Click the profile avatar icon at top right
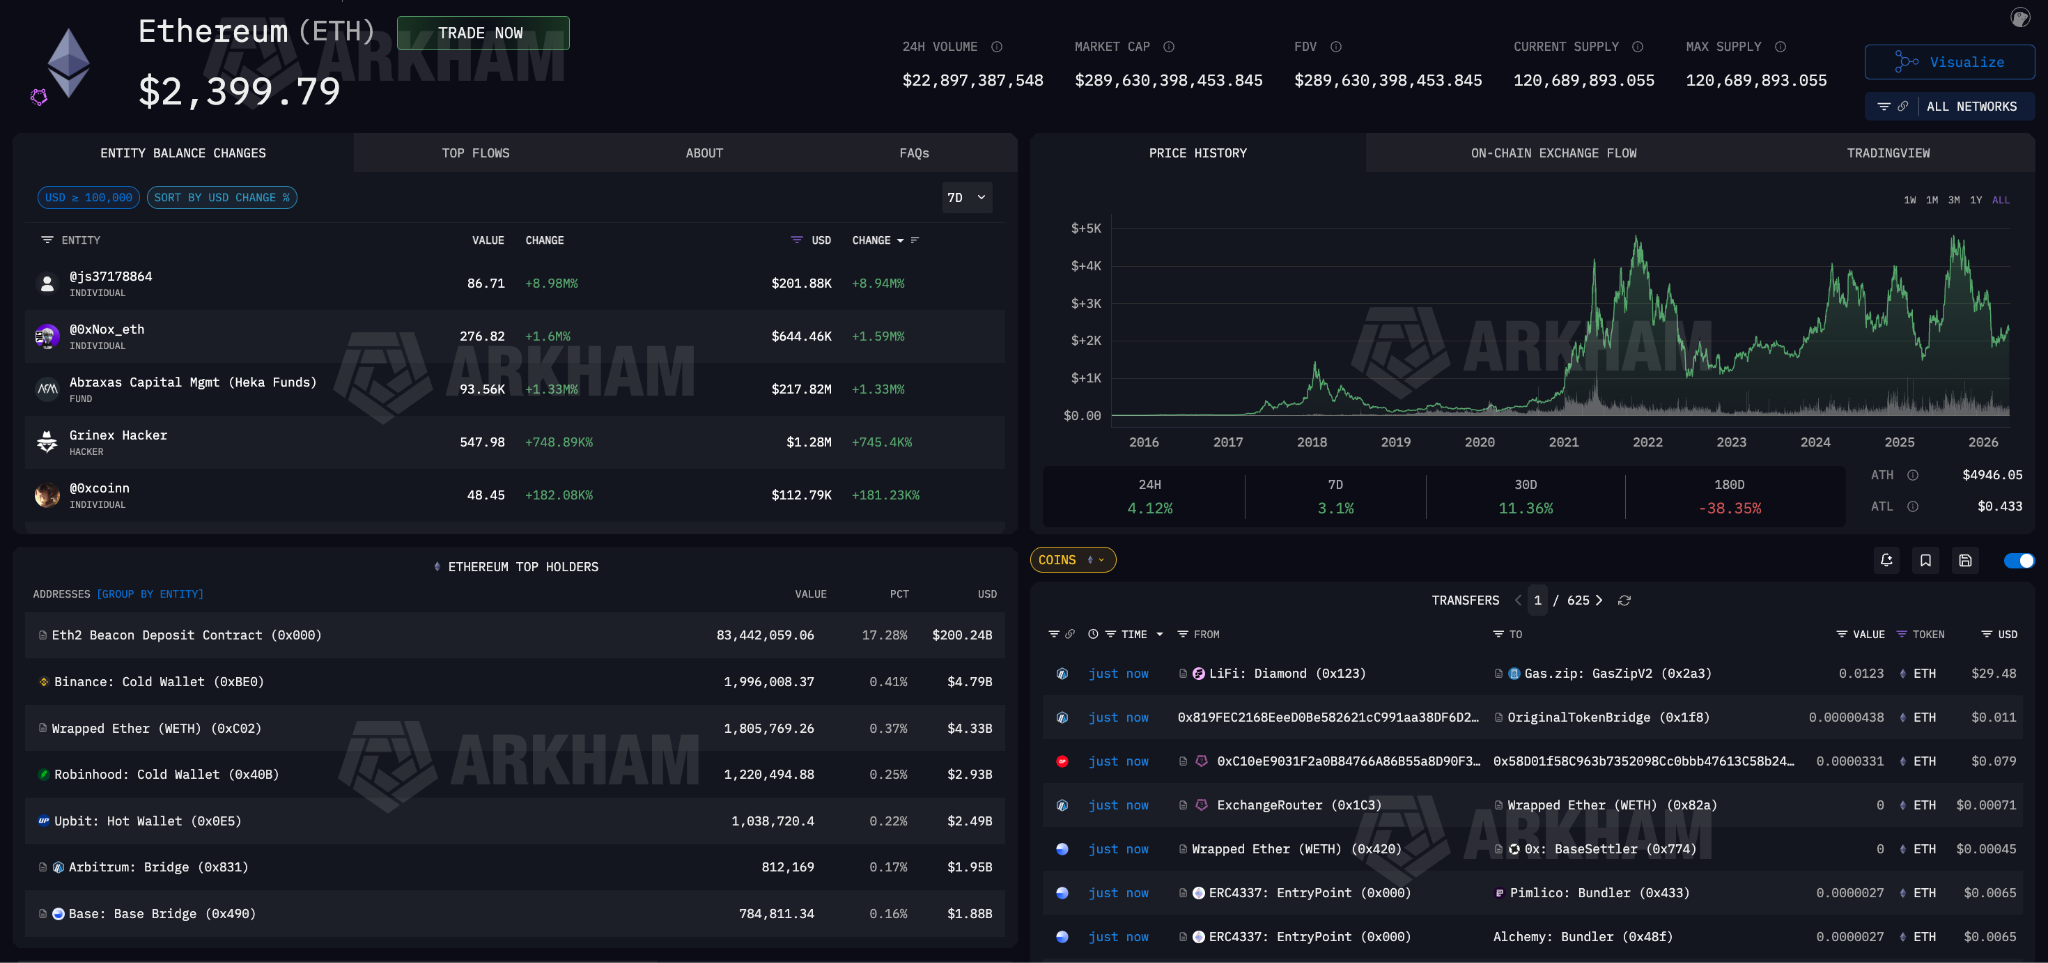This screenshot has width=2048, height=963. [x=2020, y=17]
